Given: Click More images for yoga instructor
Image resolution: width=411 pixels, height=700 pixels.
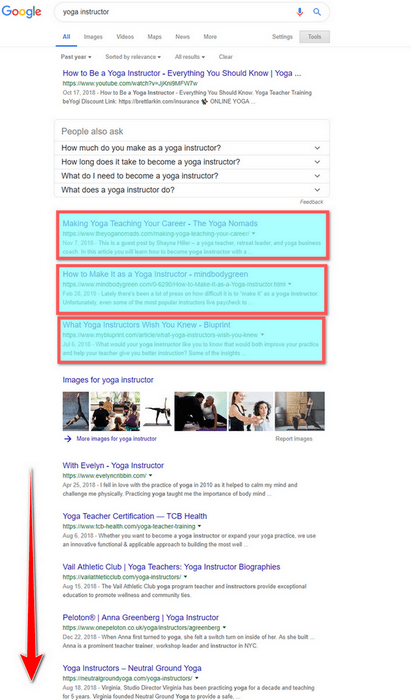Looking at the screenshot, I should click(x=116, y=439).
